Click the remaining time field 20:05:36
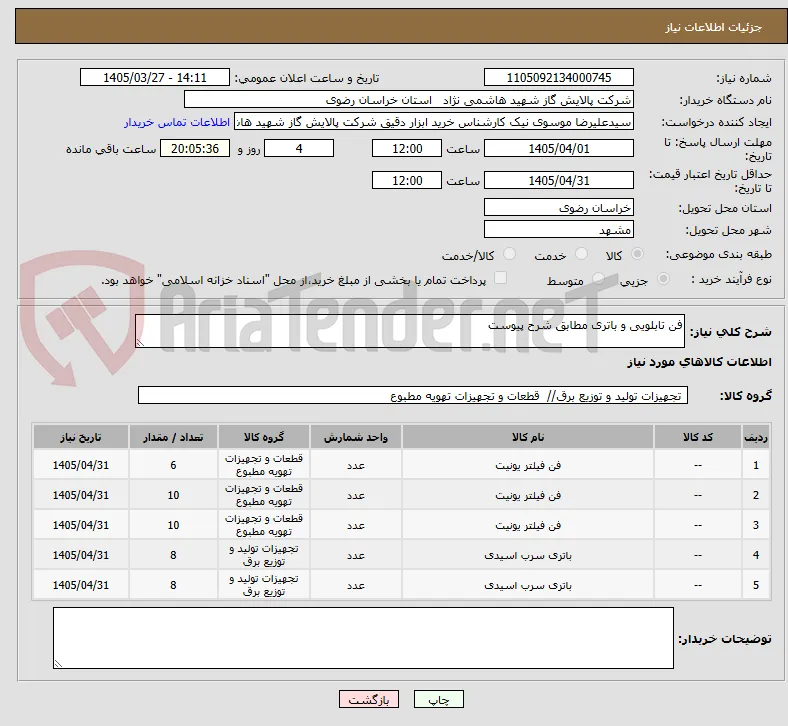Screen dimensions: 788x726 pyautogui.click(x=195, y=148)
